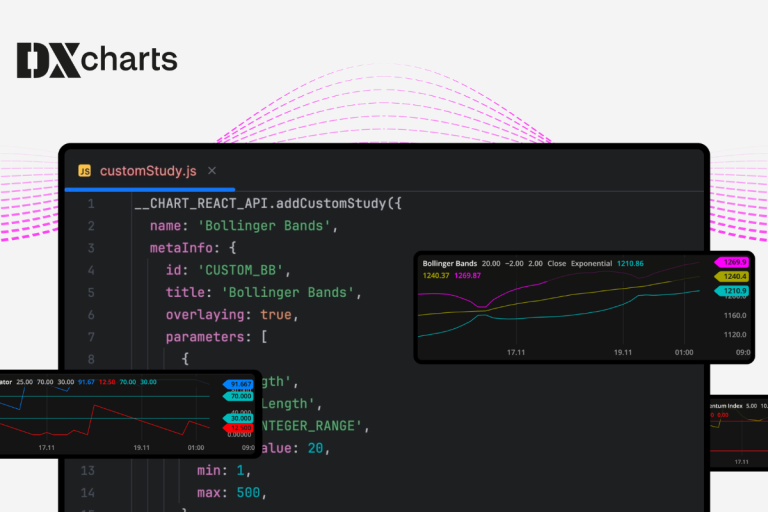Click the title 'Bollinger Bands' string on line 5
Screen dimensions: 768x512
288,293
